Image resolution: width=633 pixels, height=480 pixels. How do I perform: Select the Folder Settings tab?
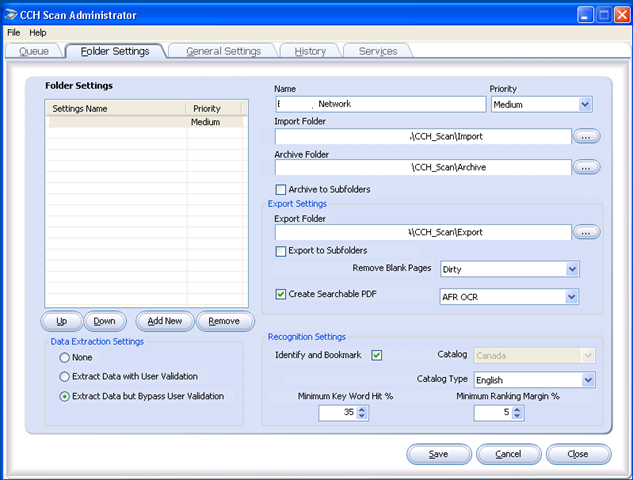point(115,51)
